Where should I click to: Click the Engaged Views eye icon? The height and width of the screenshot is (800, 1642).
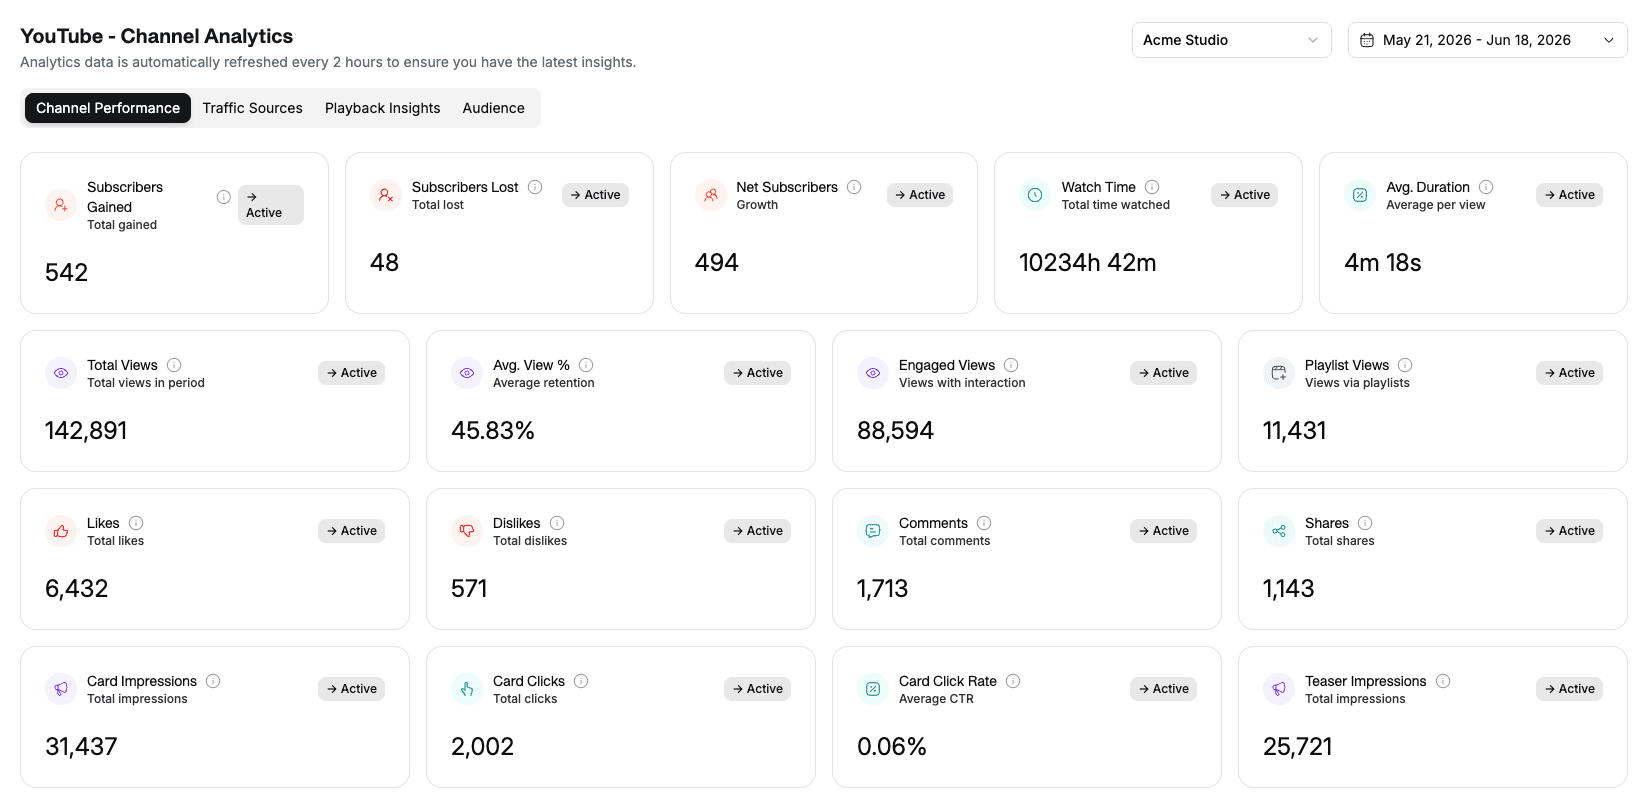[873, 373]
